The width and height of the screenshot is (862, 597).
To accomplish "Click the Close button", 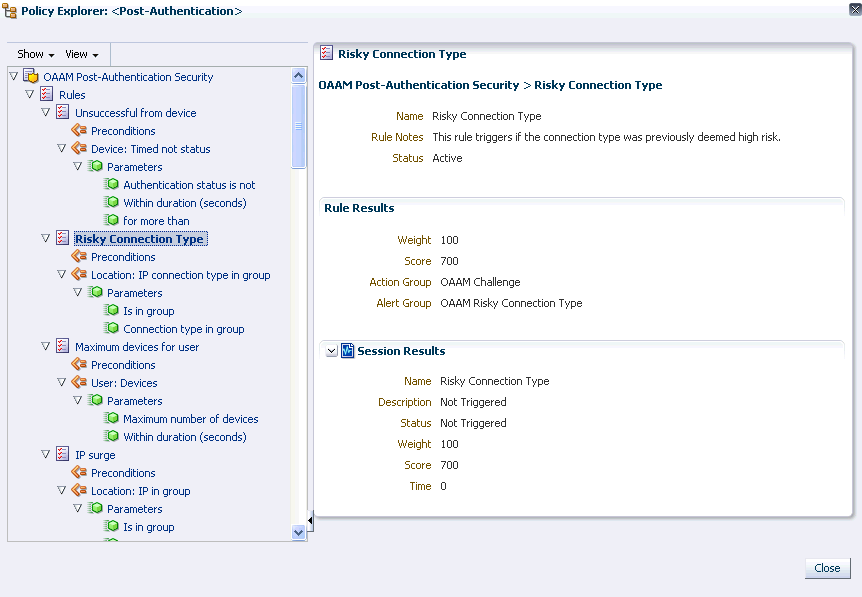I will (x=827, y=568).
